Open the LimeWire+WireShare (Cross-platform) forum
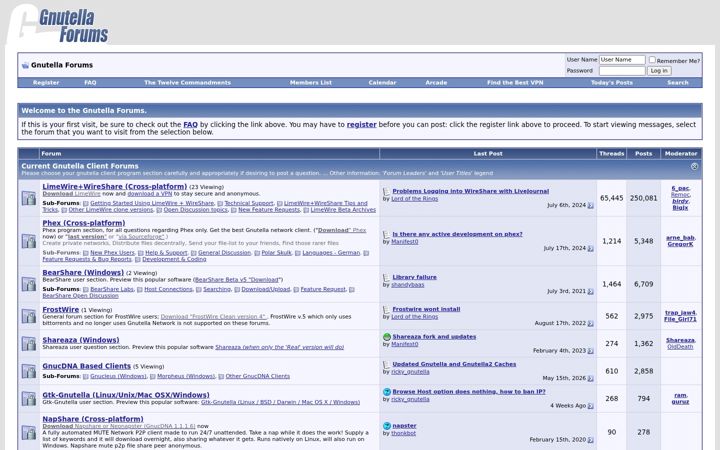 coord(115,186)
